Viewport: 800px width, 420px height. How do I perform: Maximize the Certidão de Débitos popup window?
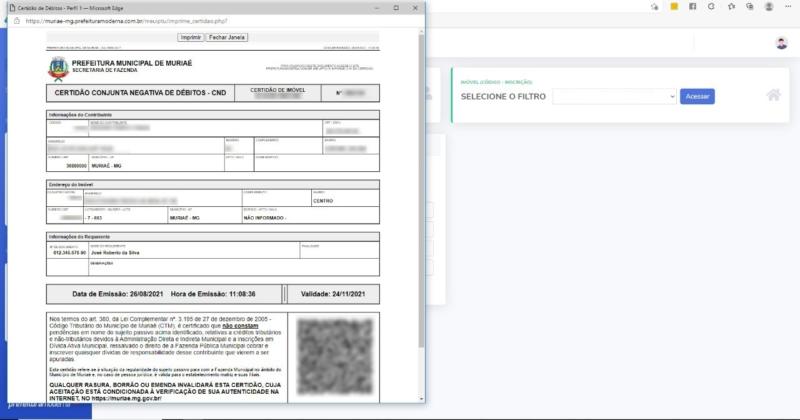(x=395, y=7)
